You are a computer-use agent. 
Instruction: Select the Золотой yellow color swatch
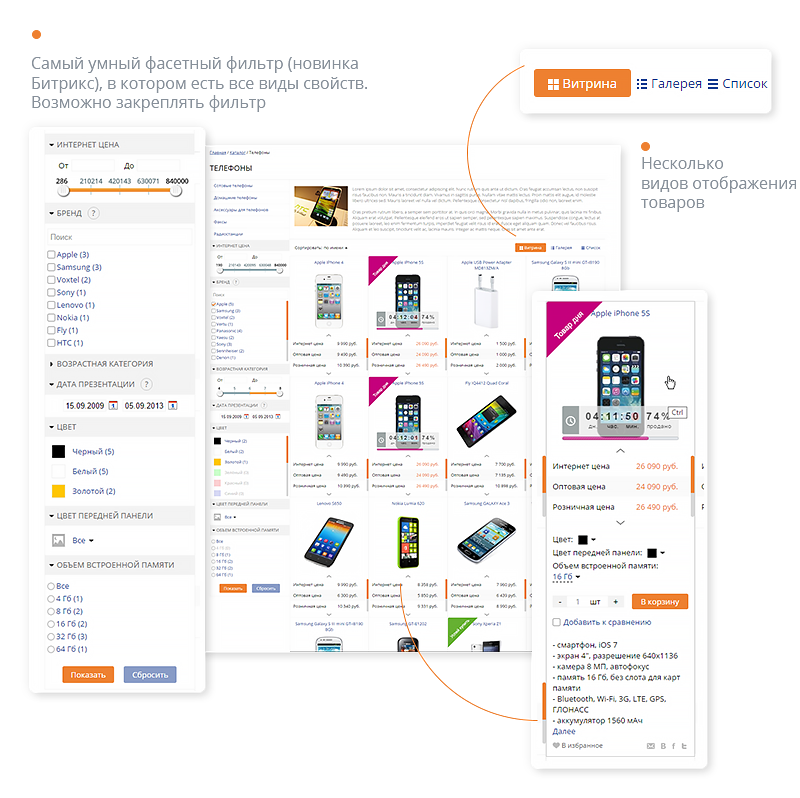pos(59,491)
